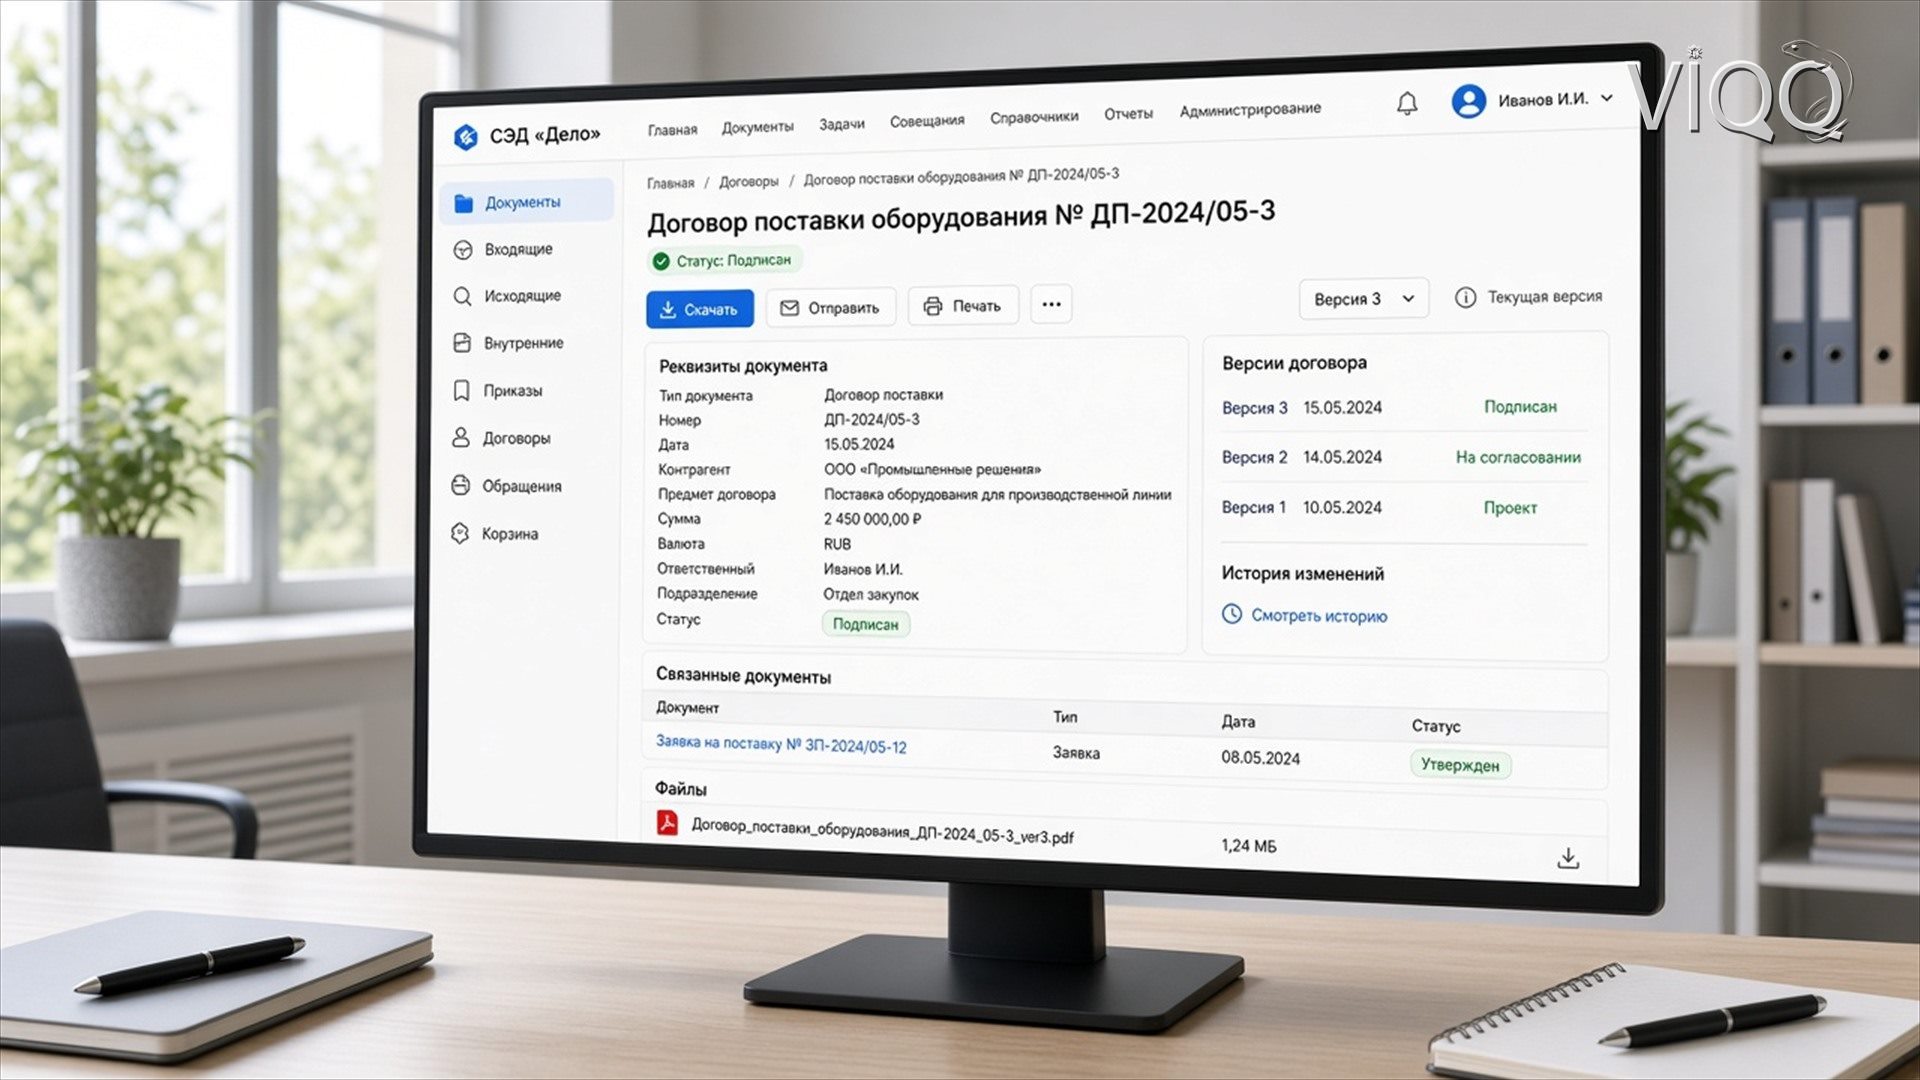Click the red PDF file icon

pyautogui.click(x=667, y=823)
